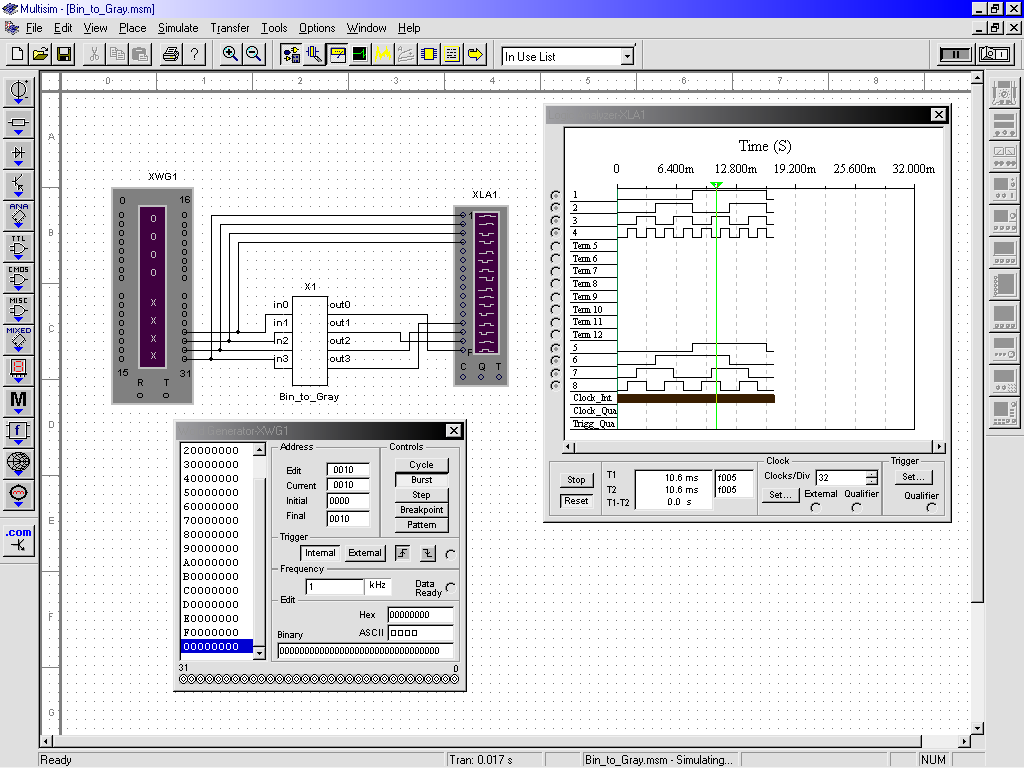The image size is (1024, 768).
Task: Open the MIXED component bin
Action: pyautogui.click(x=18, y=340)
